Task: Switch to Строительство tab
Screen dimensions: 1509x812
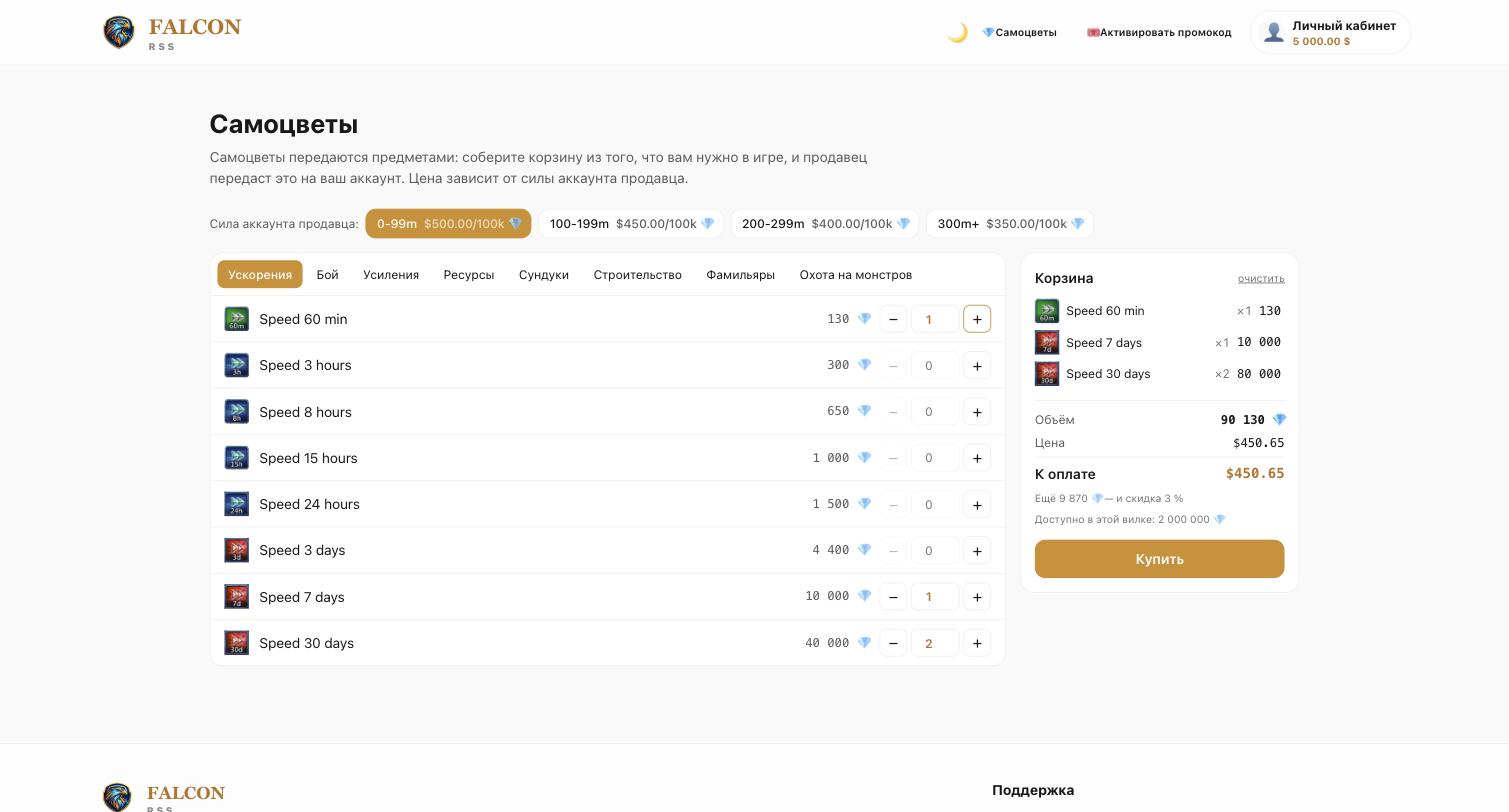Action: coord(638,275)
